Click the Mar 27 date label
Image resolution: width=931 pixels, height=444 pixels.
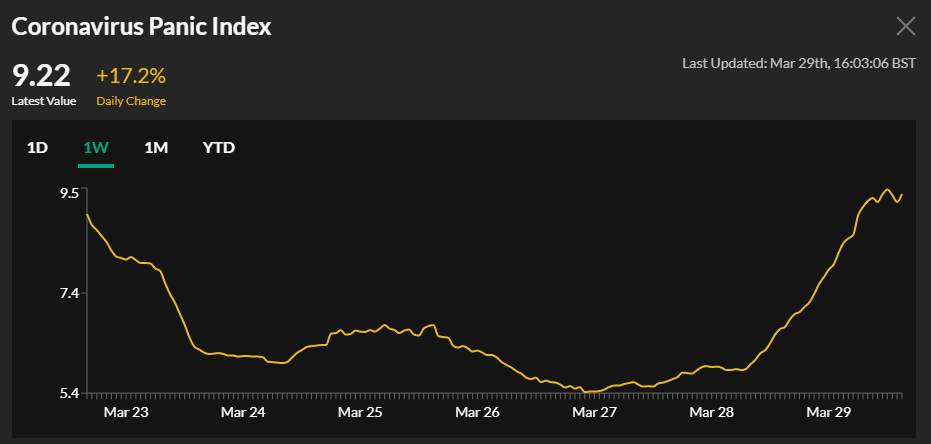(x=594, y=412)
